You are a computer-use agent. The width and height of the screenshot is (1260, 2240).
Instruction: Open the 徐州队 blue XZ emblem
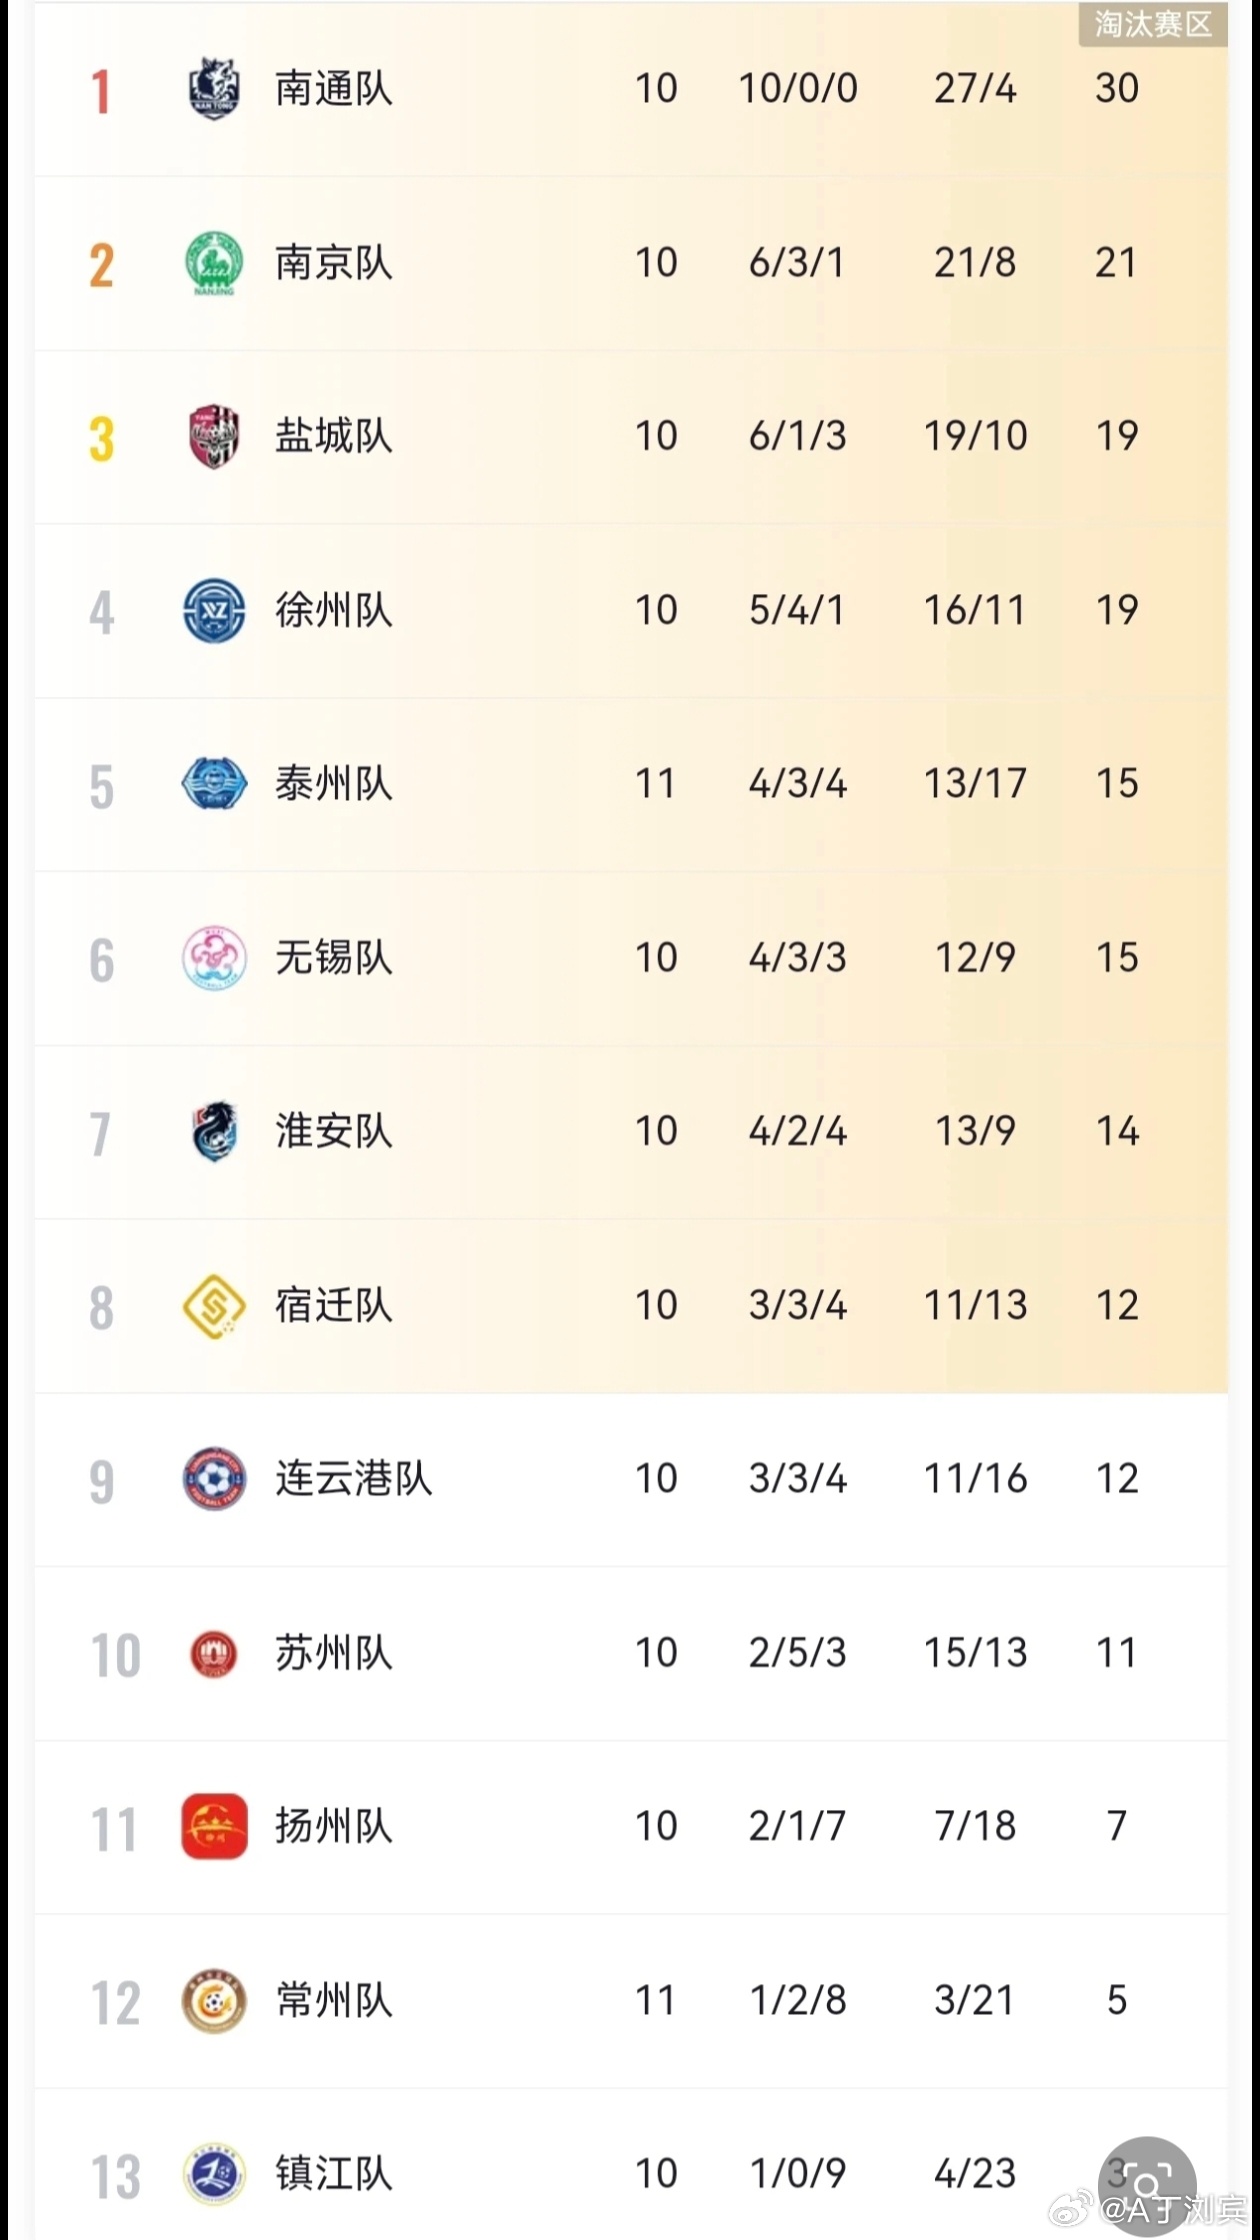pos(214,611)
